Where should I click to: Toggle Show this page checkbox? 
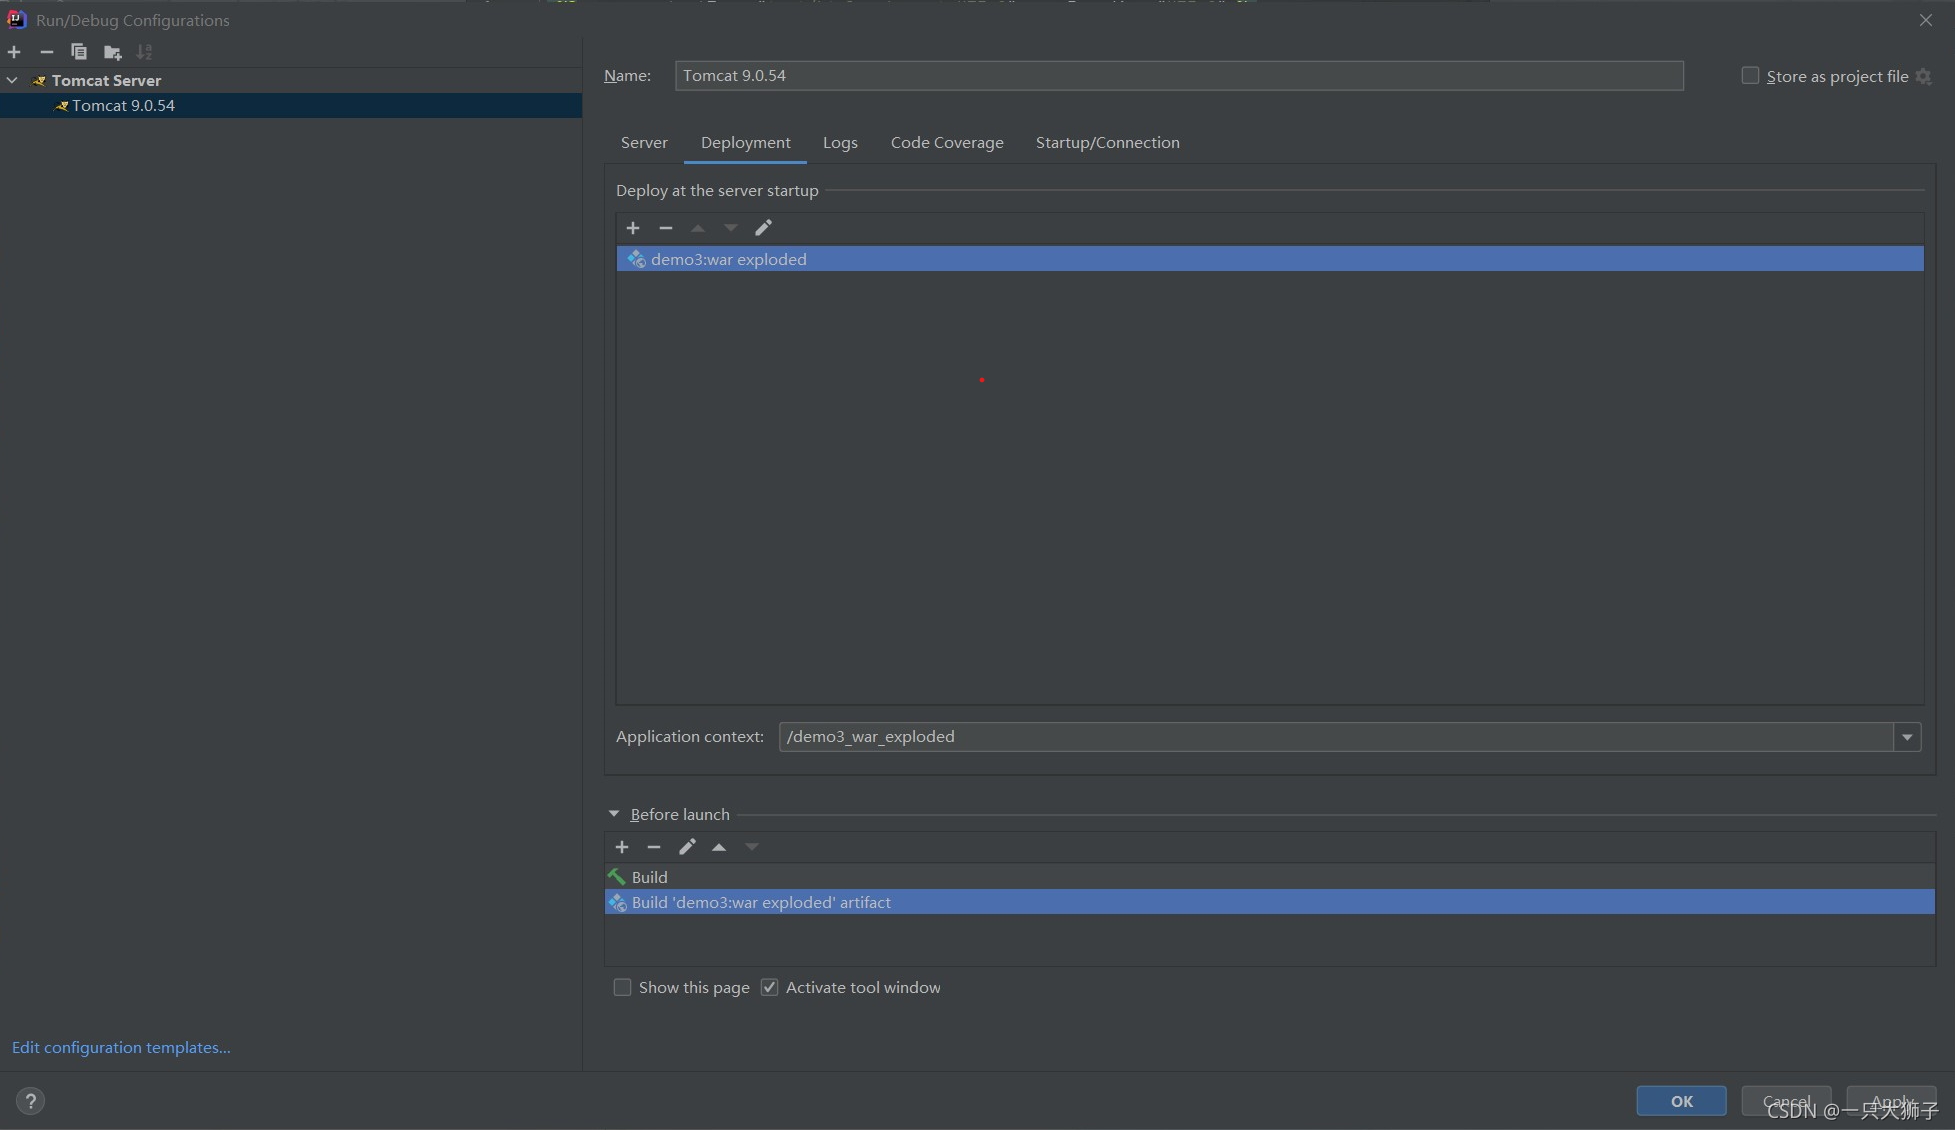[x=623, y=987]
